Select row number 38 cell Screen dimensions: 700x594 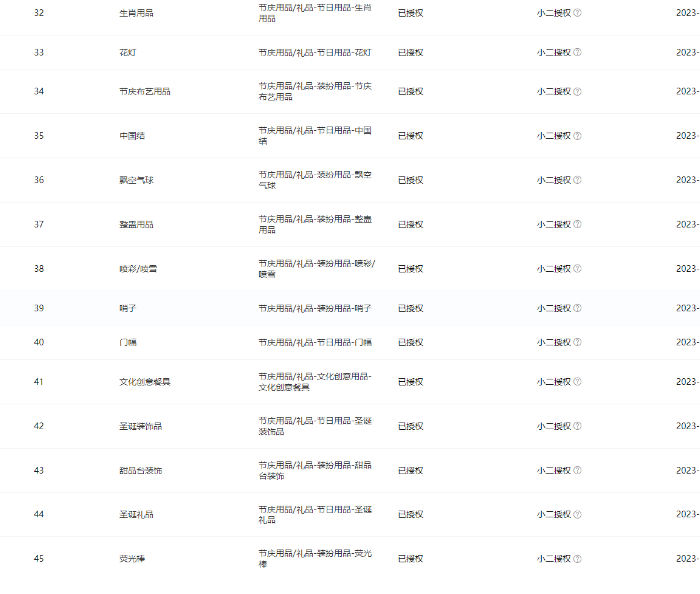coord(39,269)
